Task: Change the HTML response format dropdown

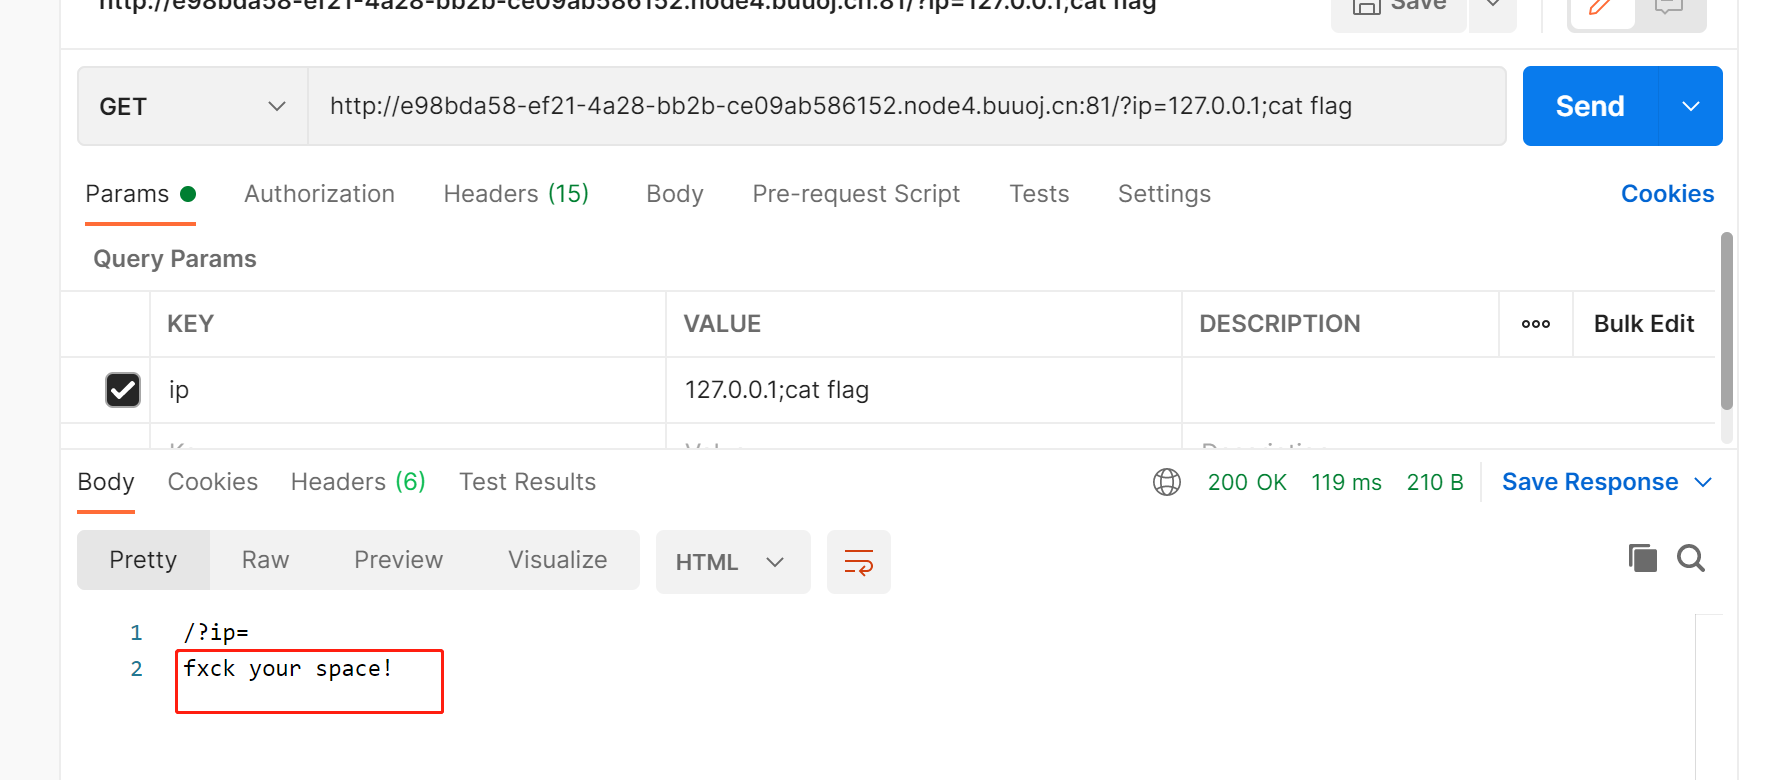Action: coord(732,562)
